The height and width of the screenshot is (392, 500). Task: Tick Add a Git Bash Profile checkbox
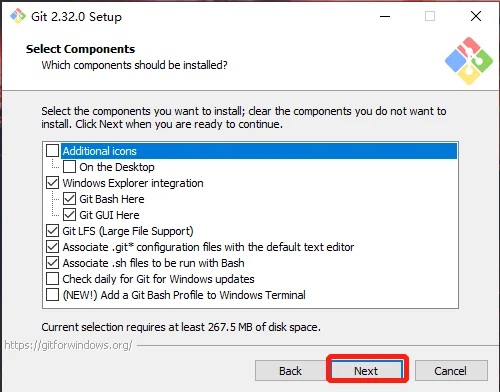pos(52,295)
